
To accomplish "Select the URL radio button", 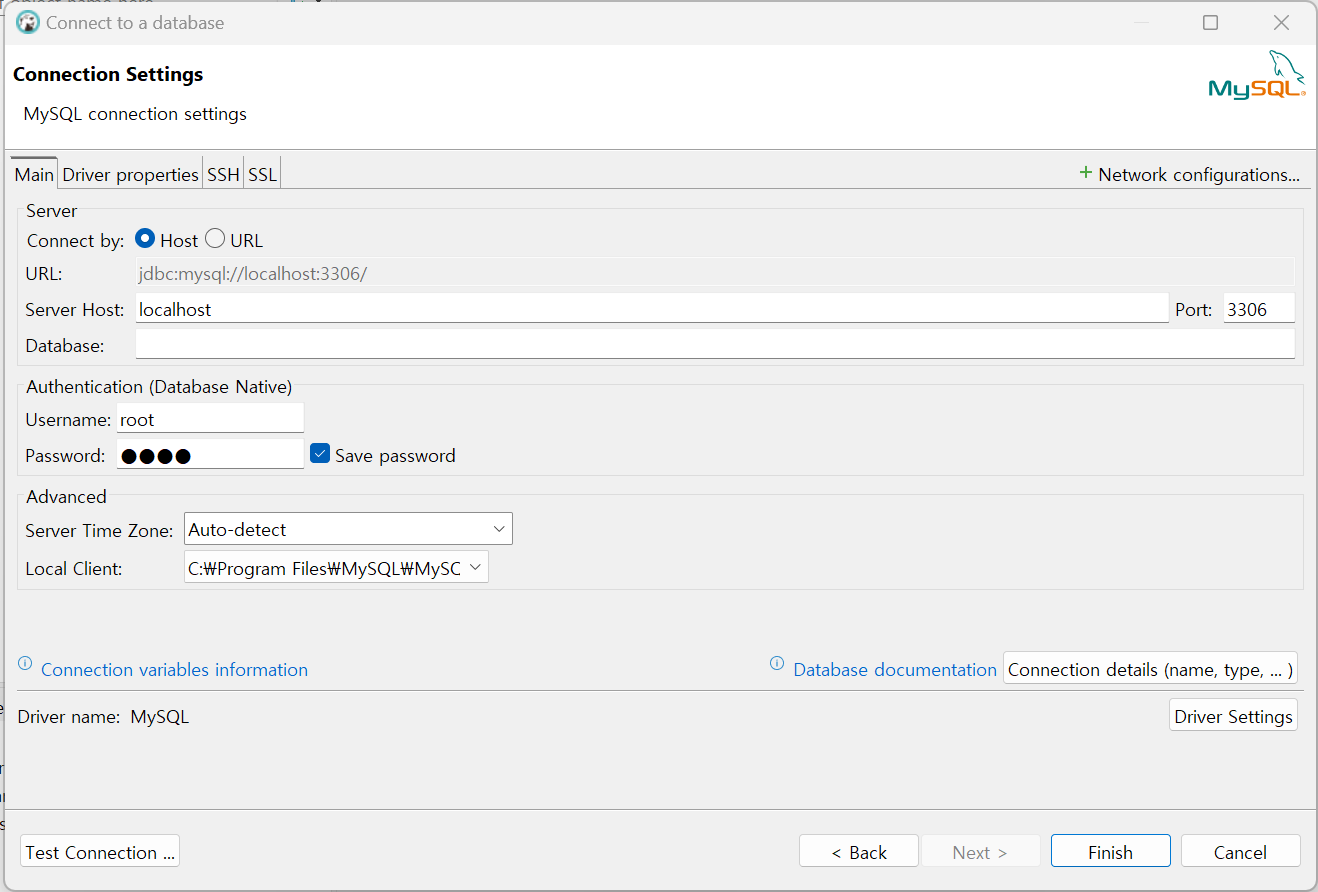I will click(215, 239).
